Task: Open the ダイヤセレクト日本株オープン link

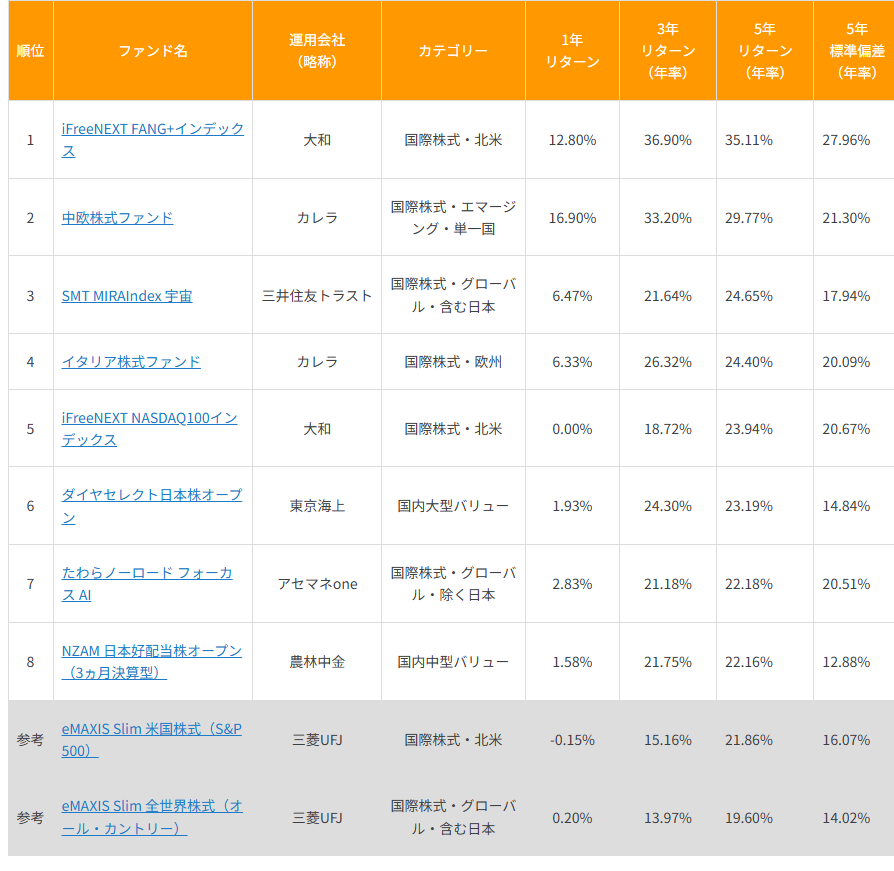Action: (x=152, y=506)
